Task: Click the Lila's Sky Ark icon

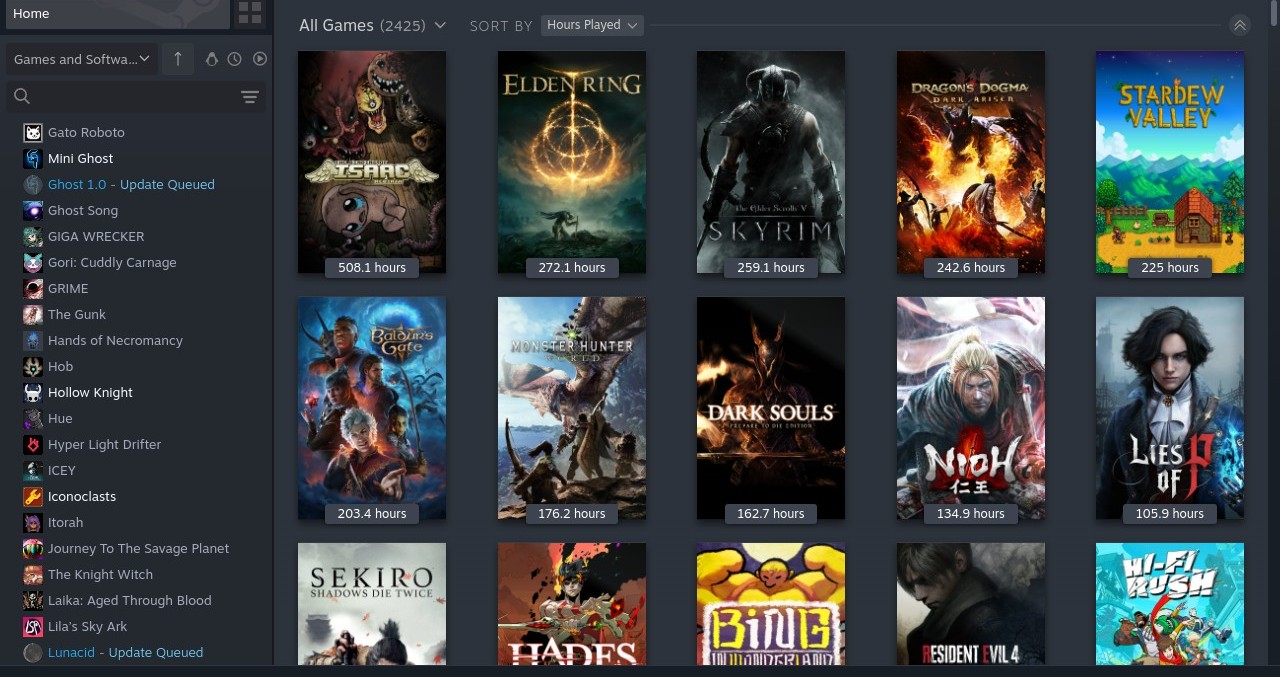Action: 33,626
